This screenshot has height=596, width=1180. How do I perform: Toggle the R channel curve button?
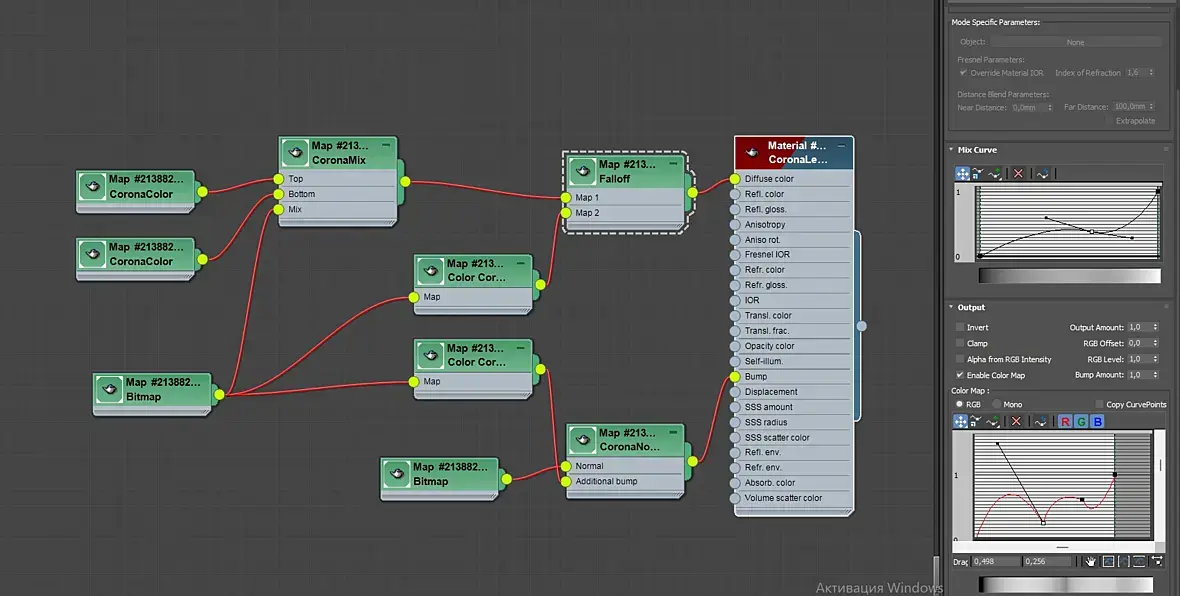(1065, 421)
